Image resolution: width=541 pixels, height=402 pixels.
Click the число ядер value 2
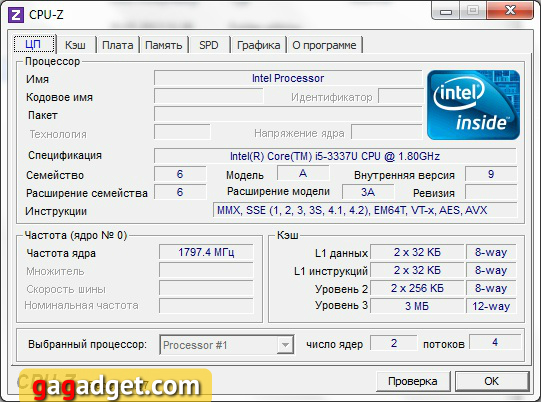(x=394, y=343)
